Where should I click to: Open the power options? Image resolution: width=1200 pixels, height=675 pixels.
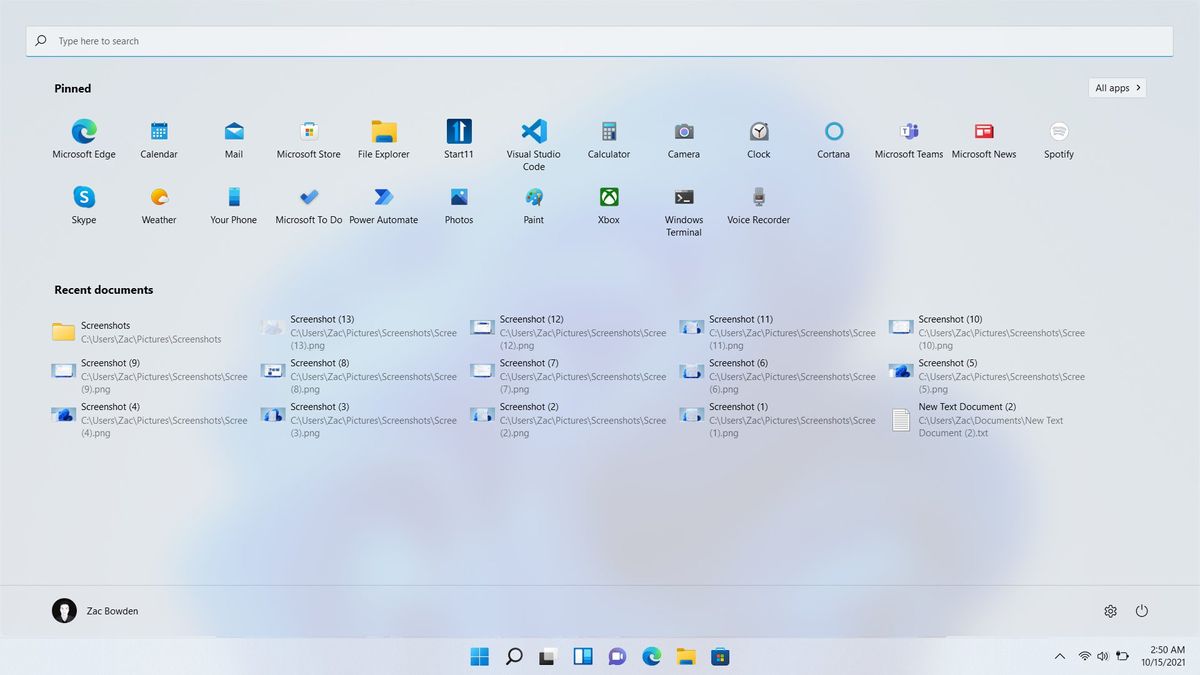click(x=1142, y=611)
